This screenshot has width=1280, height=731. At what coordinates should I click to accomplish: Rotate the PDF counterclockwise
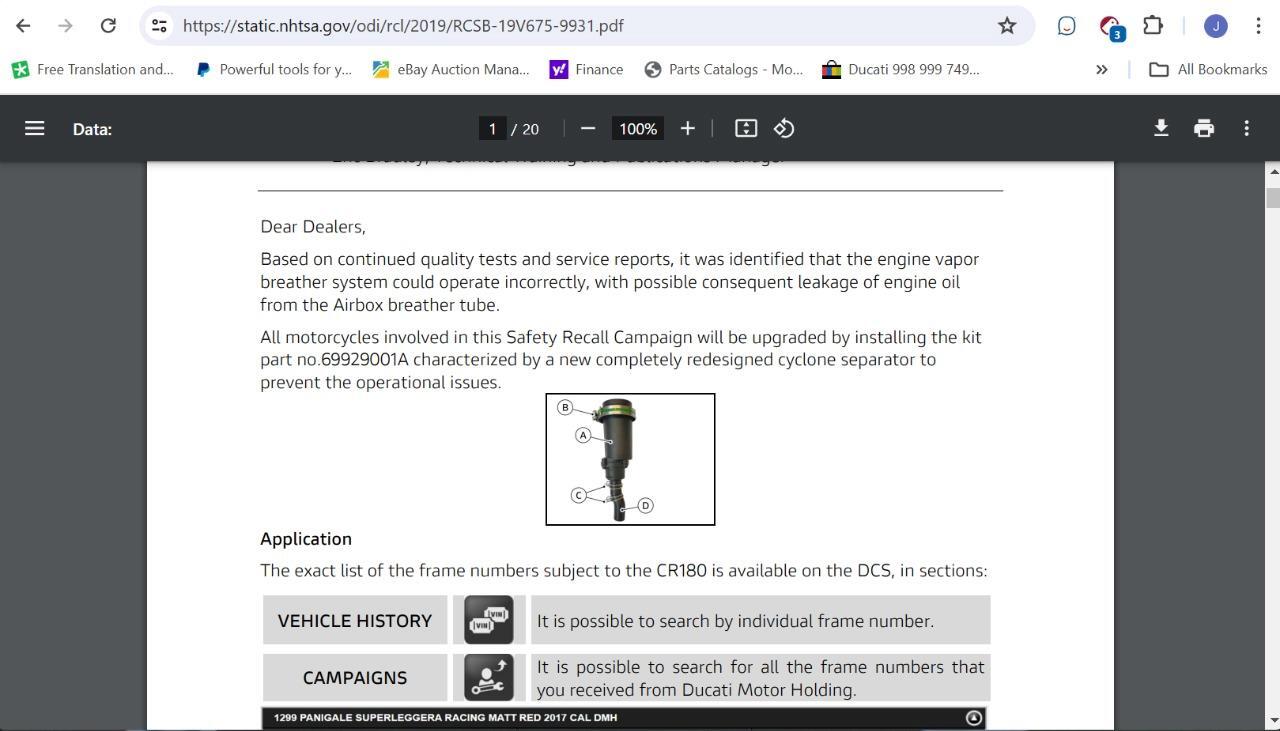[784, 128]
